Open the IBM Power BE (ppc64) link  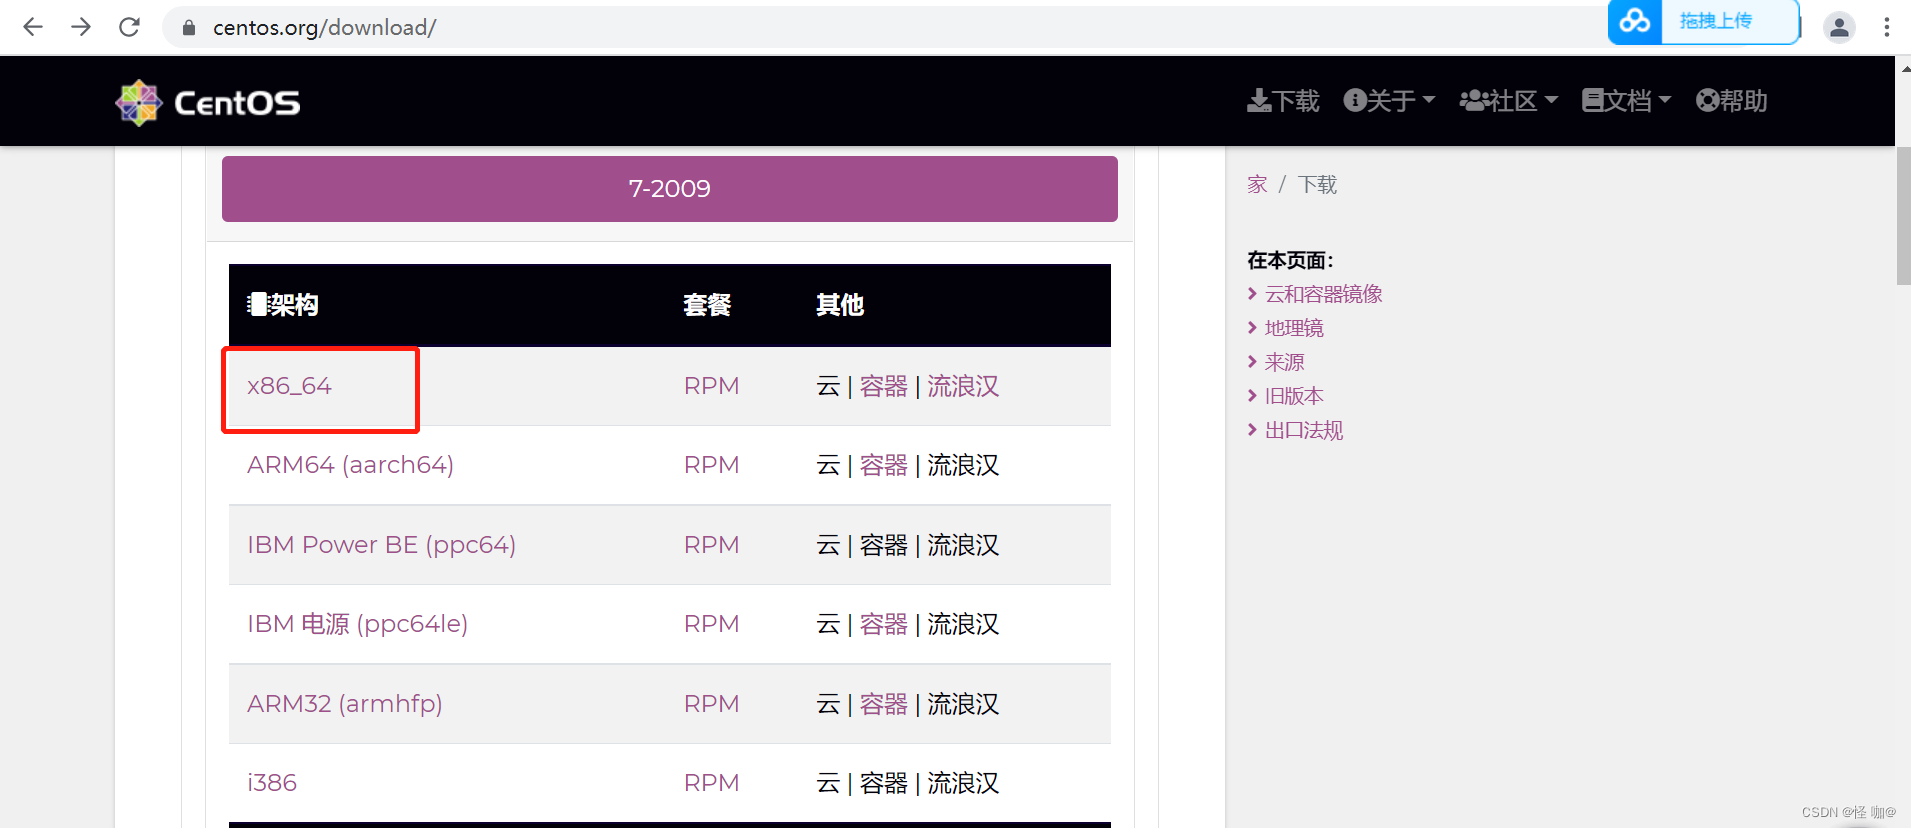tap(381, 545)
